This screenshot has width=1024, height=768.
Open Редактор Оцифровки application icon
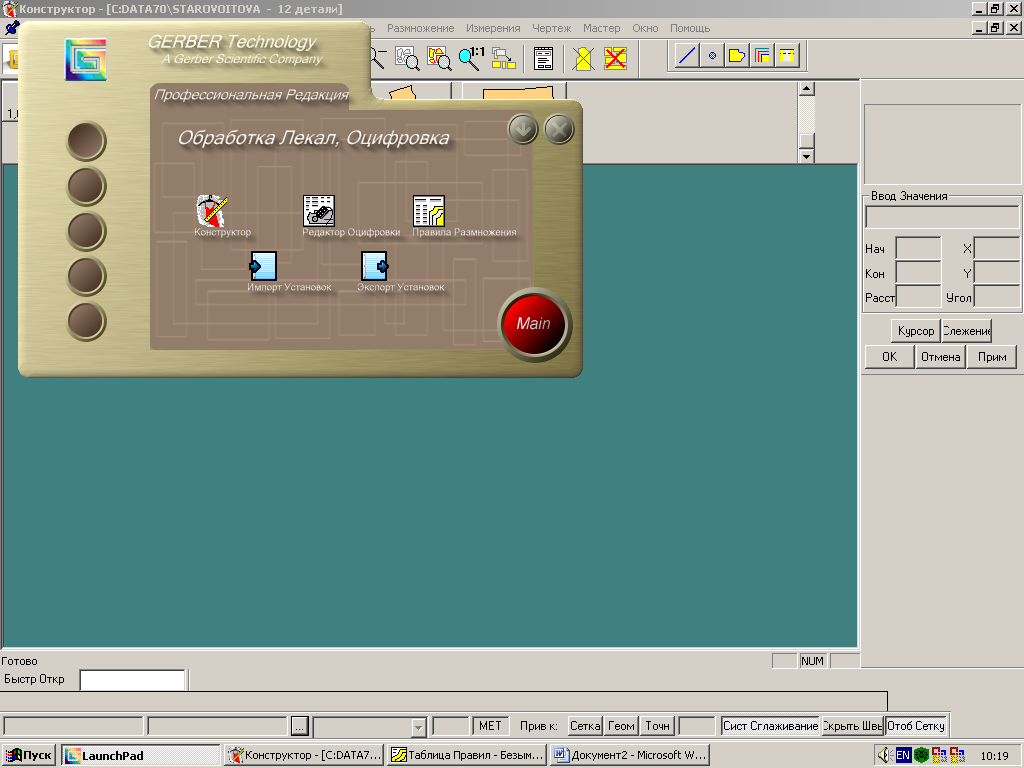click(x=319, y=211)
